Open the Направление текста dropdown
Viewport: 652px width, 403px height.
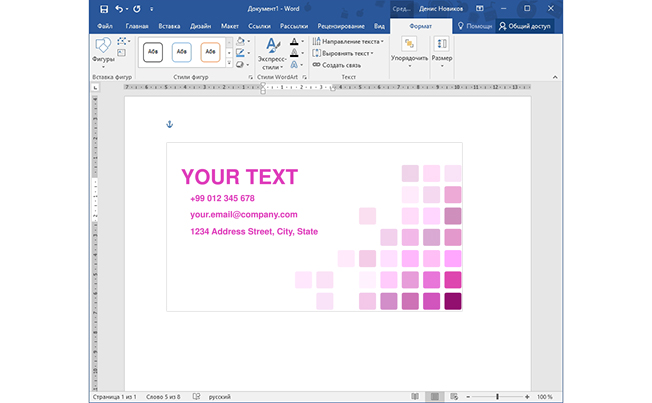point(348,41)
